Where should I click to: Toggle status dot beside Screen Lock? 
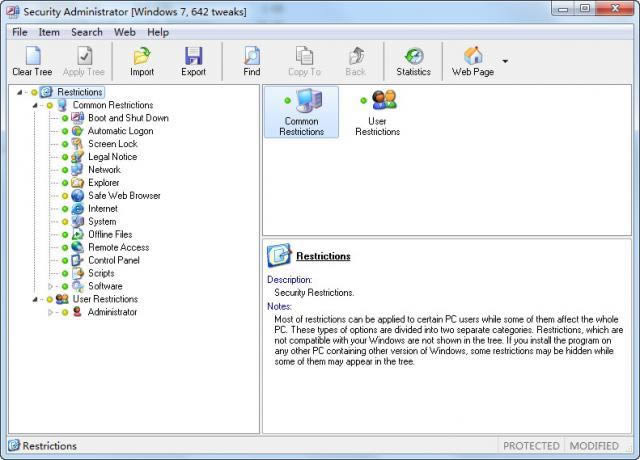(x=65, y=144)
